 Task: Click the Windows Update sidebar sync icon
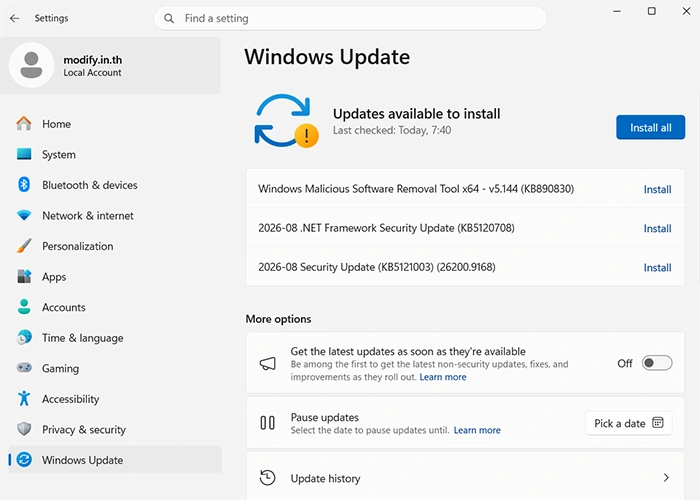click(x=24, y=459)
